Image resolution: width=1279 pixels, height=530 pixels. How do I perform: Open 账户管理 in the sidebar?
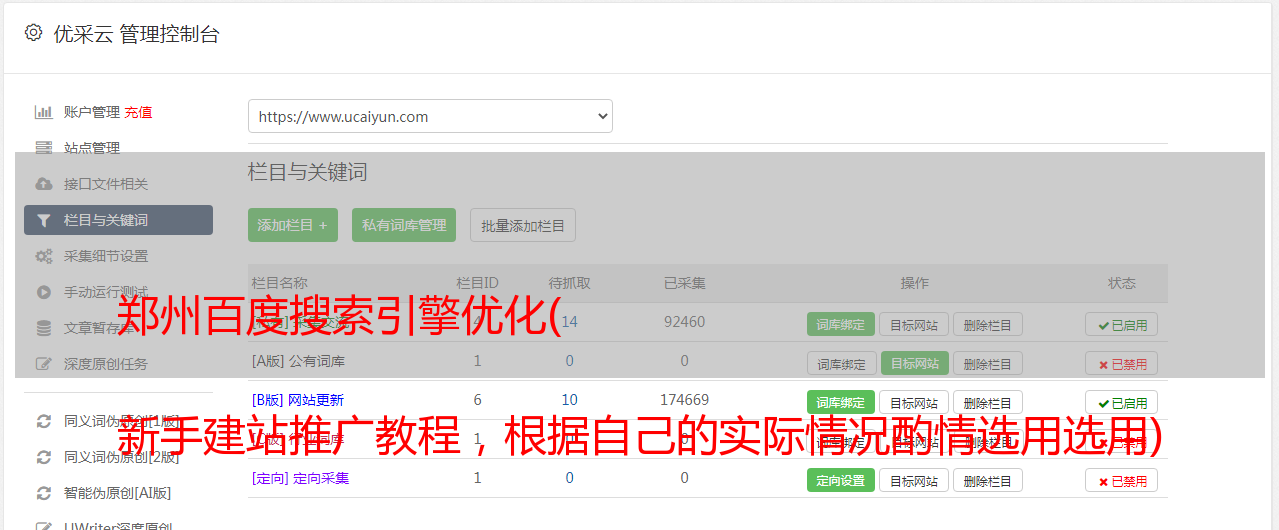(92, 112)
